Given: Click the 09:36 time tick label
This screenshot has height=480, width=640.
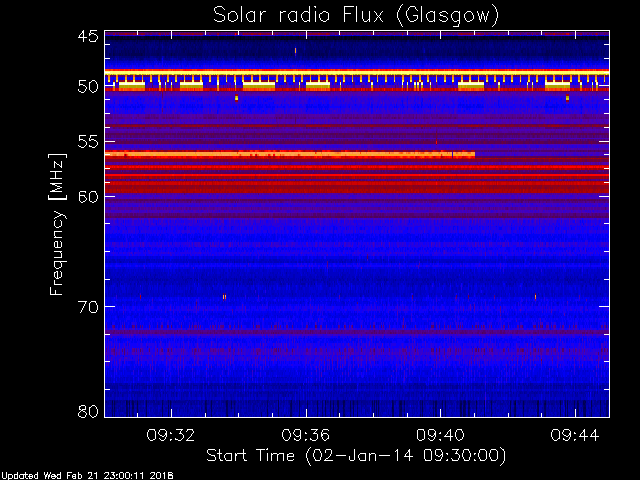Looking at the screenshot, I should coord(305,435).
